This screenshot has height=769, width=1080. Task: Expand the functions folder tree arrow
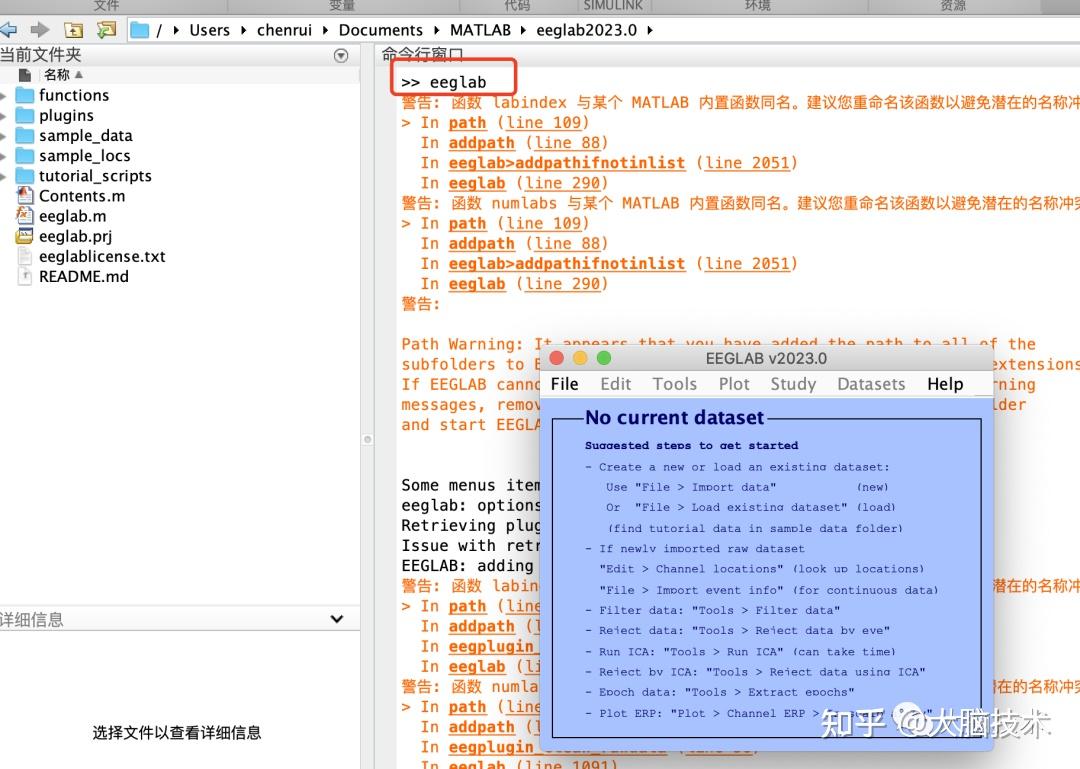pos(3,96)
